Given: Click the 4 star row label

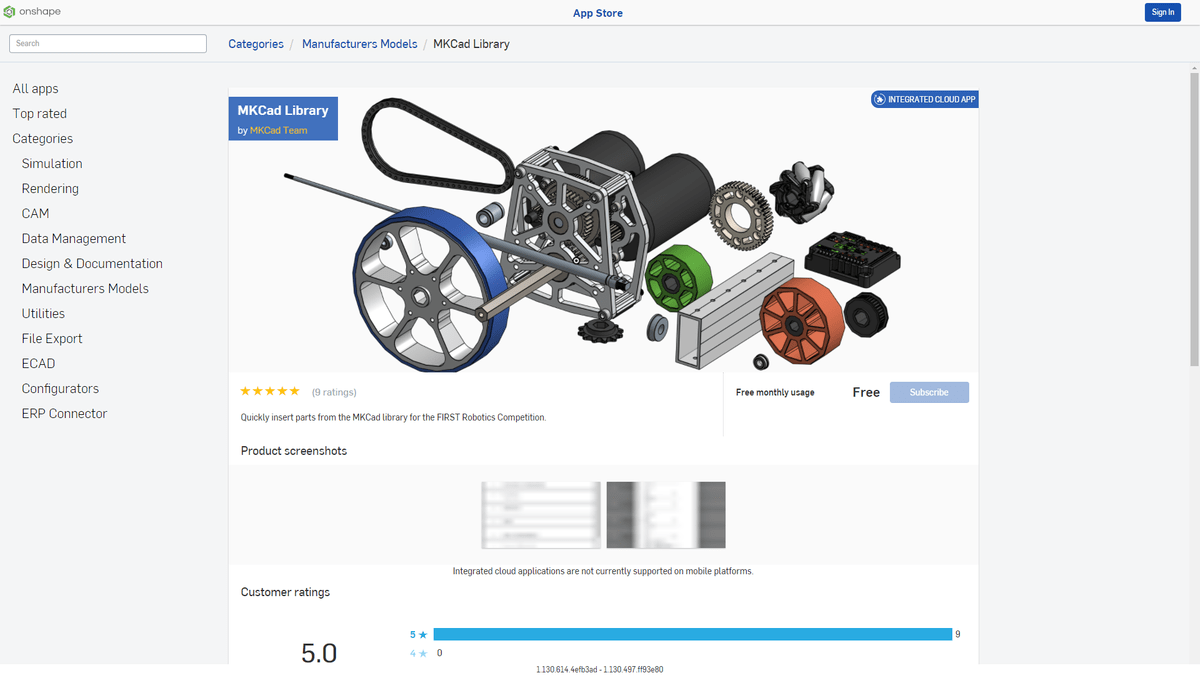Looking at the screenshot, I should pos(418,653).
